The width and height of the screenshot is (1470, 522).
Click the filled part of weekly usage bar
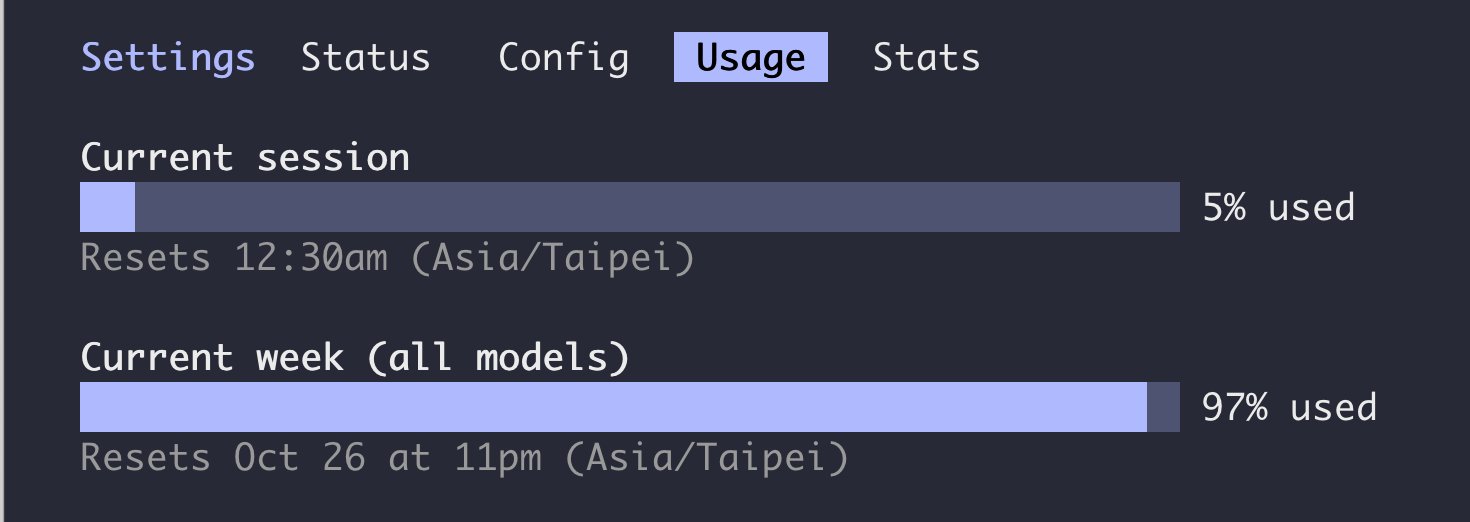(613, 407)
